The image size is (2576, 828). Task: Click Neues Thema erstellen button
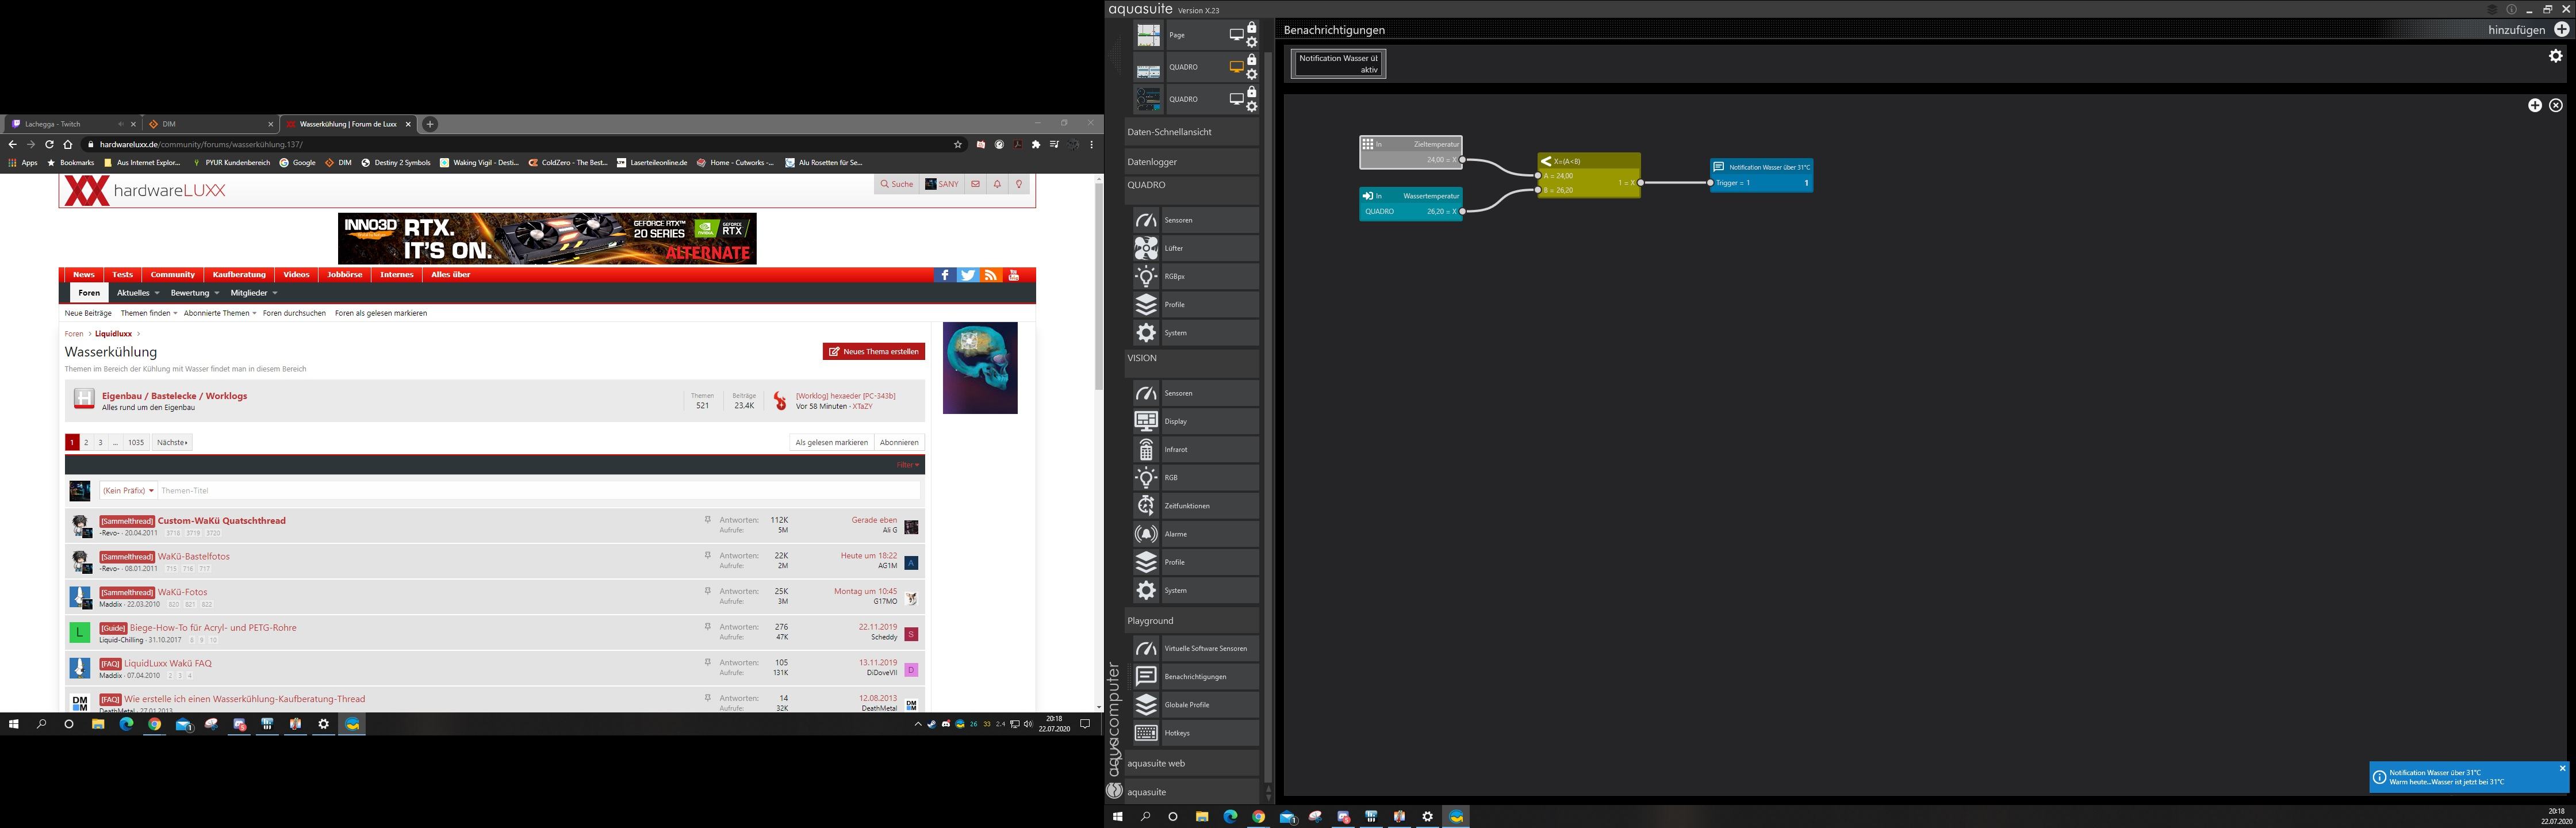[873, 352]
